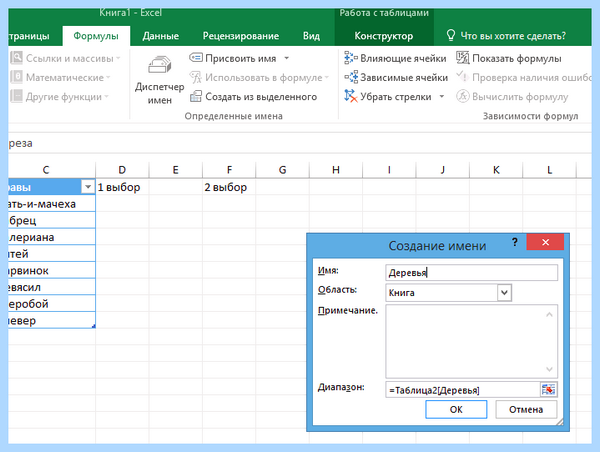Screen dimensions: 600x452
Task: Select column D header
Action: pos(122,170)
